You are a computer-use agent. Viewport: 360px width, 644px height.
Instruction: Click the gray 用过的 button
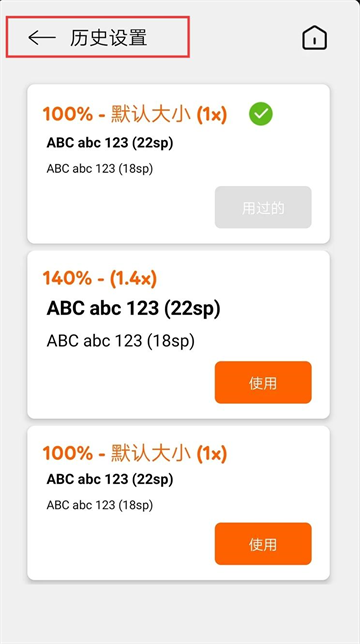[x=263, y=207]
